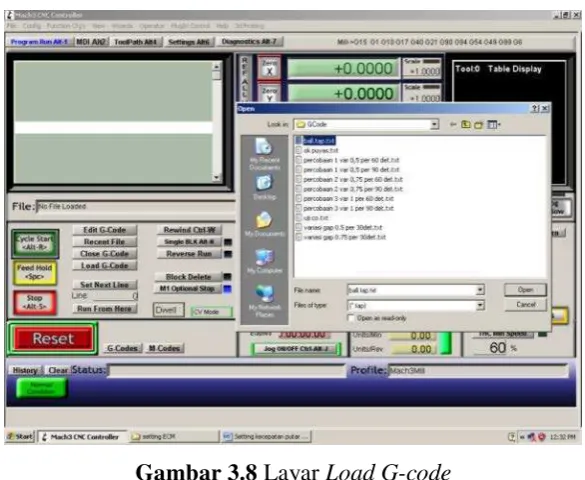Click the Mach3 CNC Controller taskbar button
Image resolution: width=585 pixels, height=480 pixels.
click(82, 436)
